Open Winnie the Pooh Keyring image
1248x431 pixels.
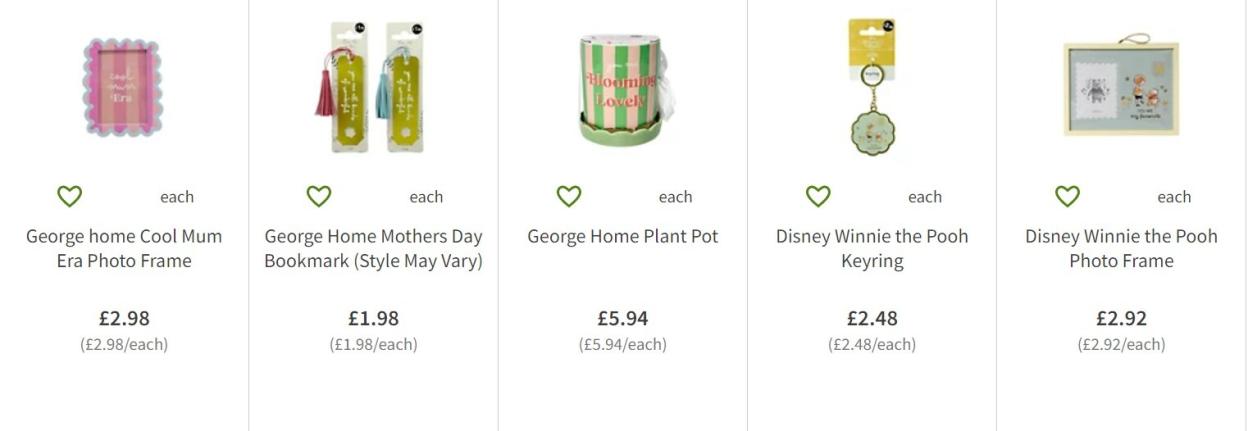872,89
